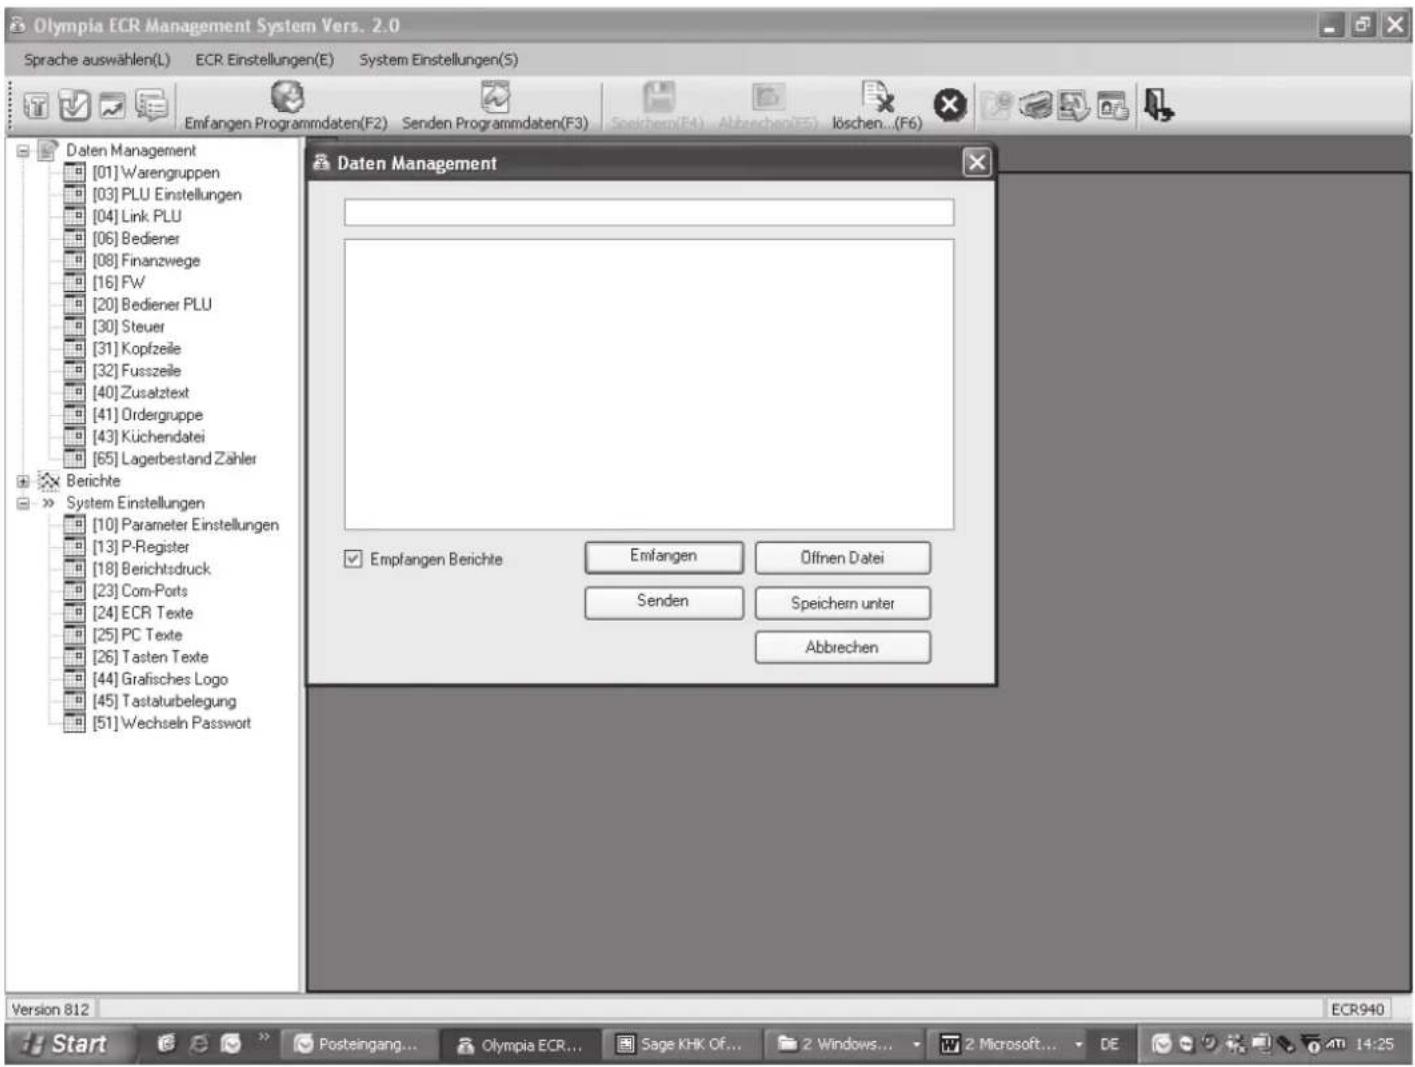Screen dimensions: 1415x1067
Task: Select [10] Parameter Einstellungen in the tree
Action: point(186,525)
